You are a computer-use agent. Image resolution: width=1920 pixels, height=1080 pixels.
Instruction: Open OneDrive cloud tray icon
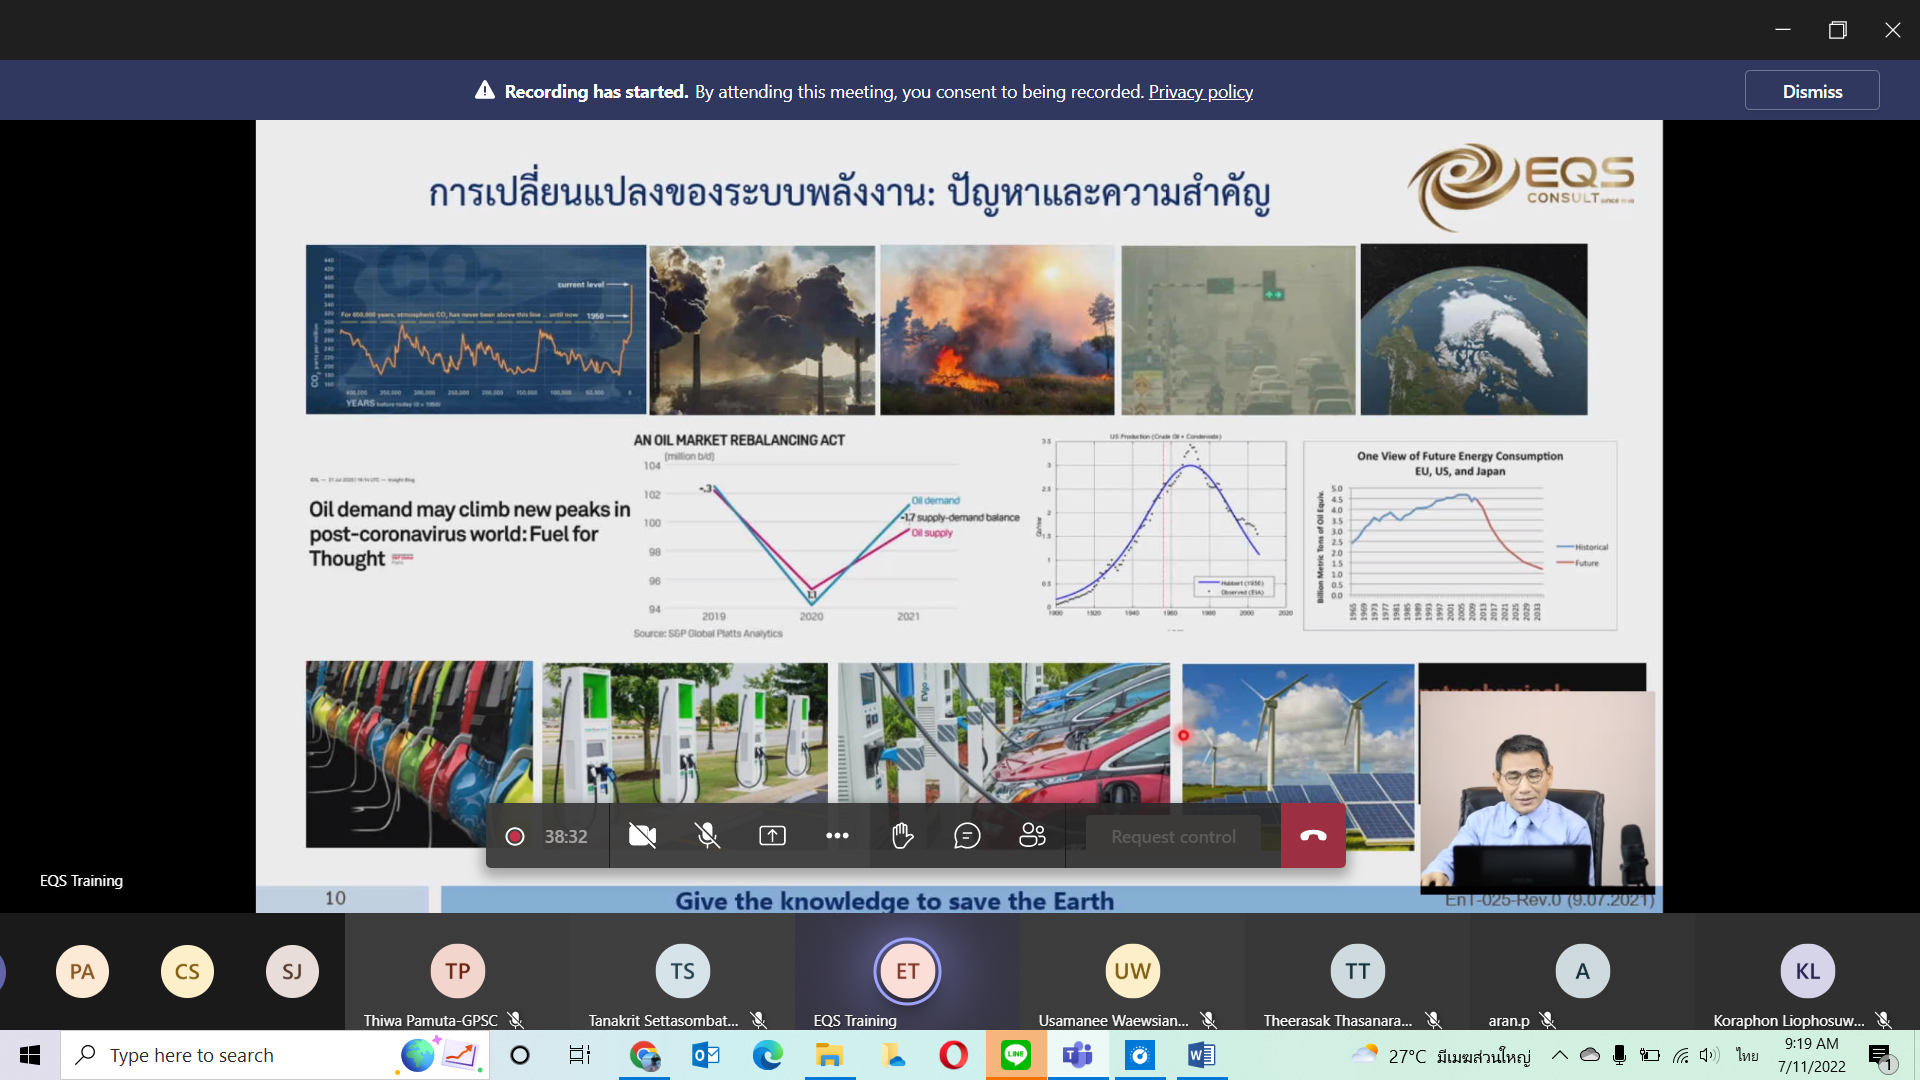pyautogui.click(x=1589, y=1055)
